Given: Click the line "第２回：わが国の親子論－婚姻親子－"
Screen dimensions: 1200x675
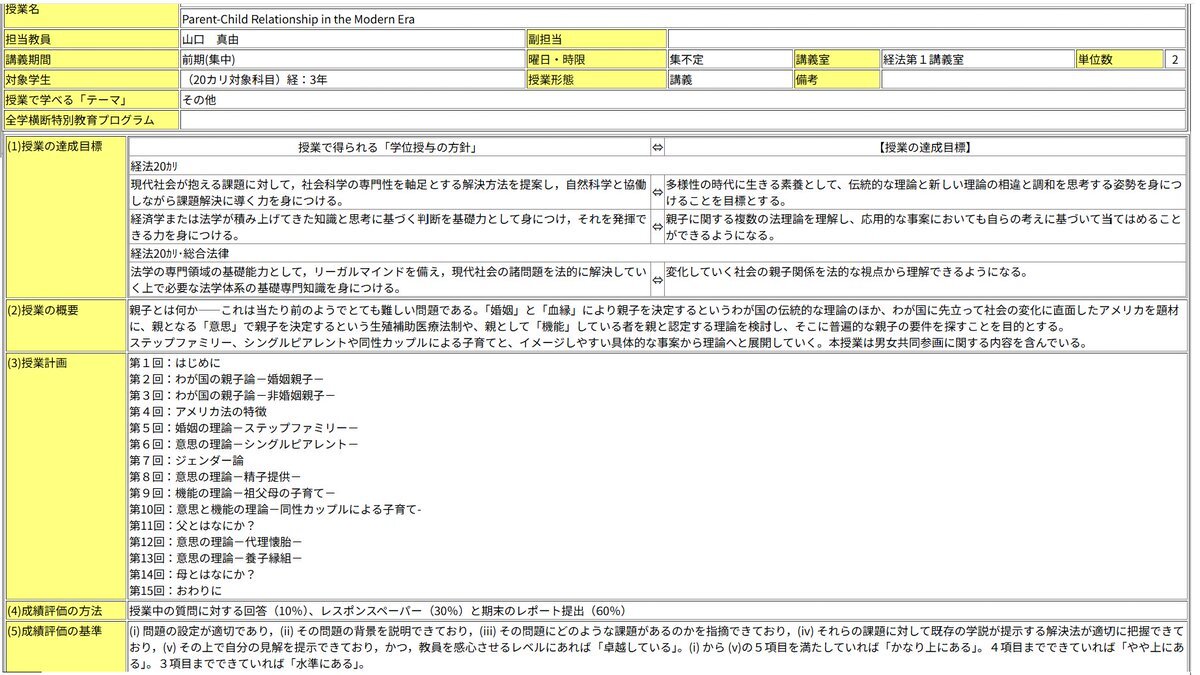Looking at the screenshot, I should tap(227, 380).
